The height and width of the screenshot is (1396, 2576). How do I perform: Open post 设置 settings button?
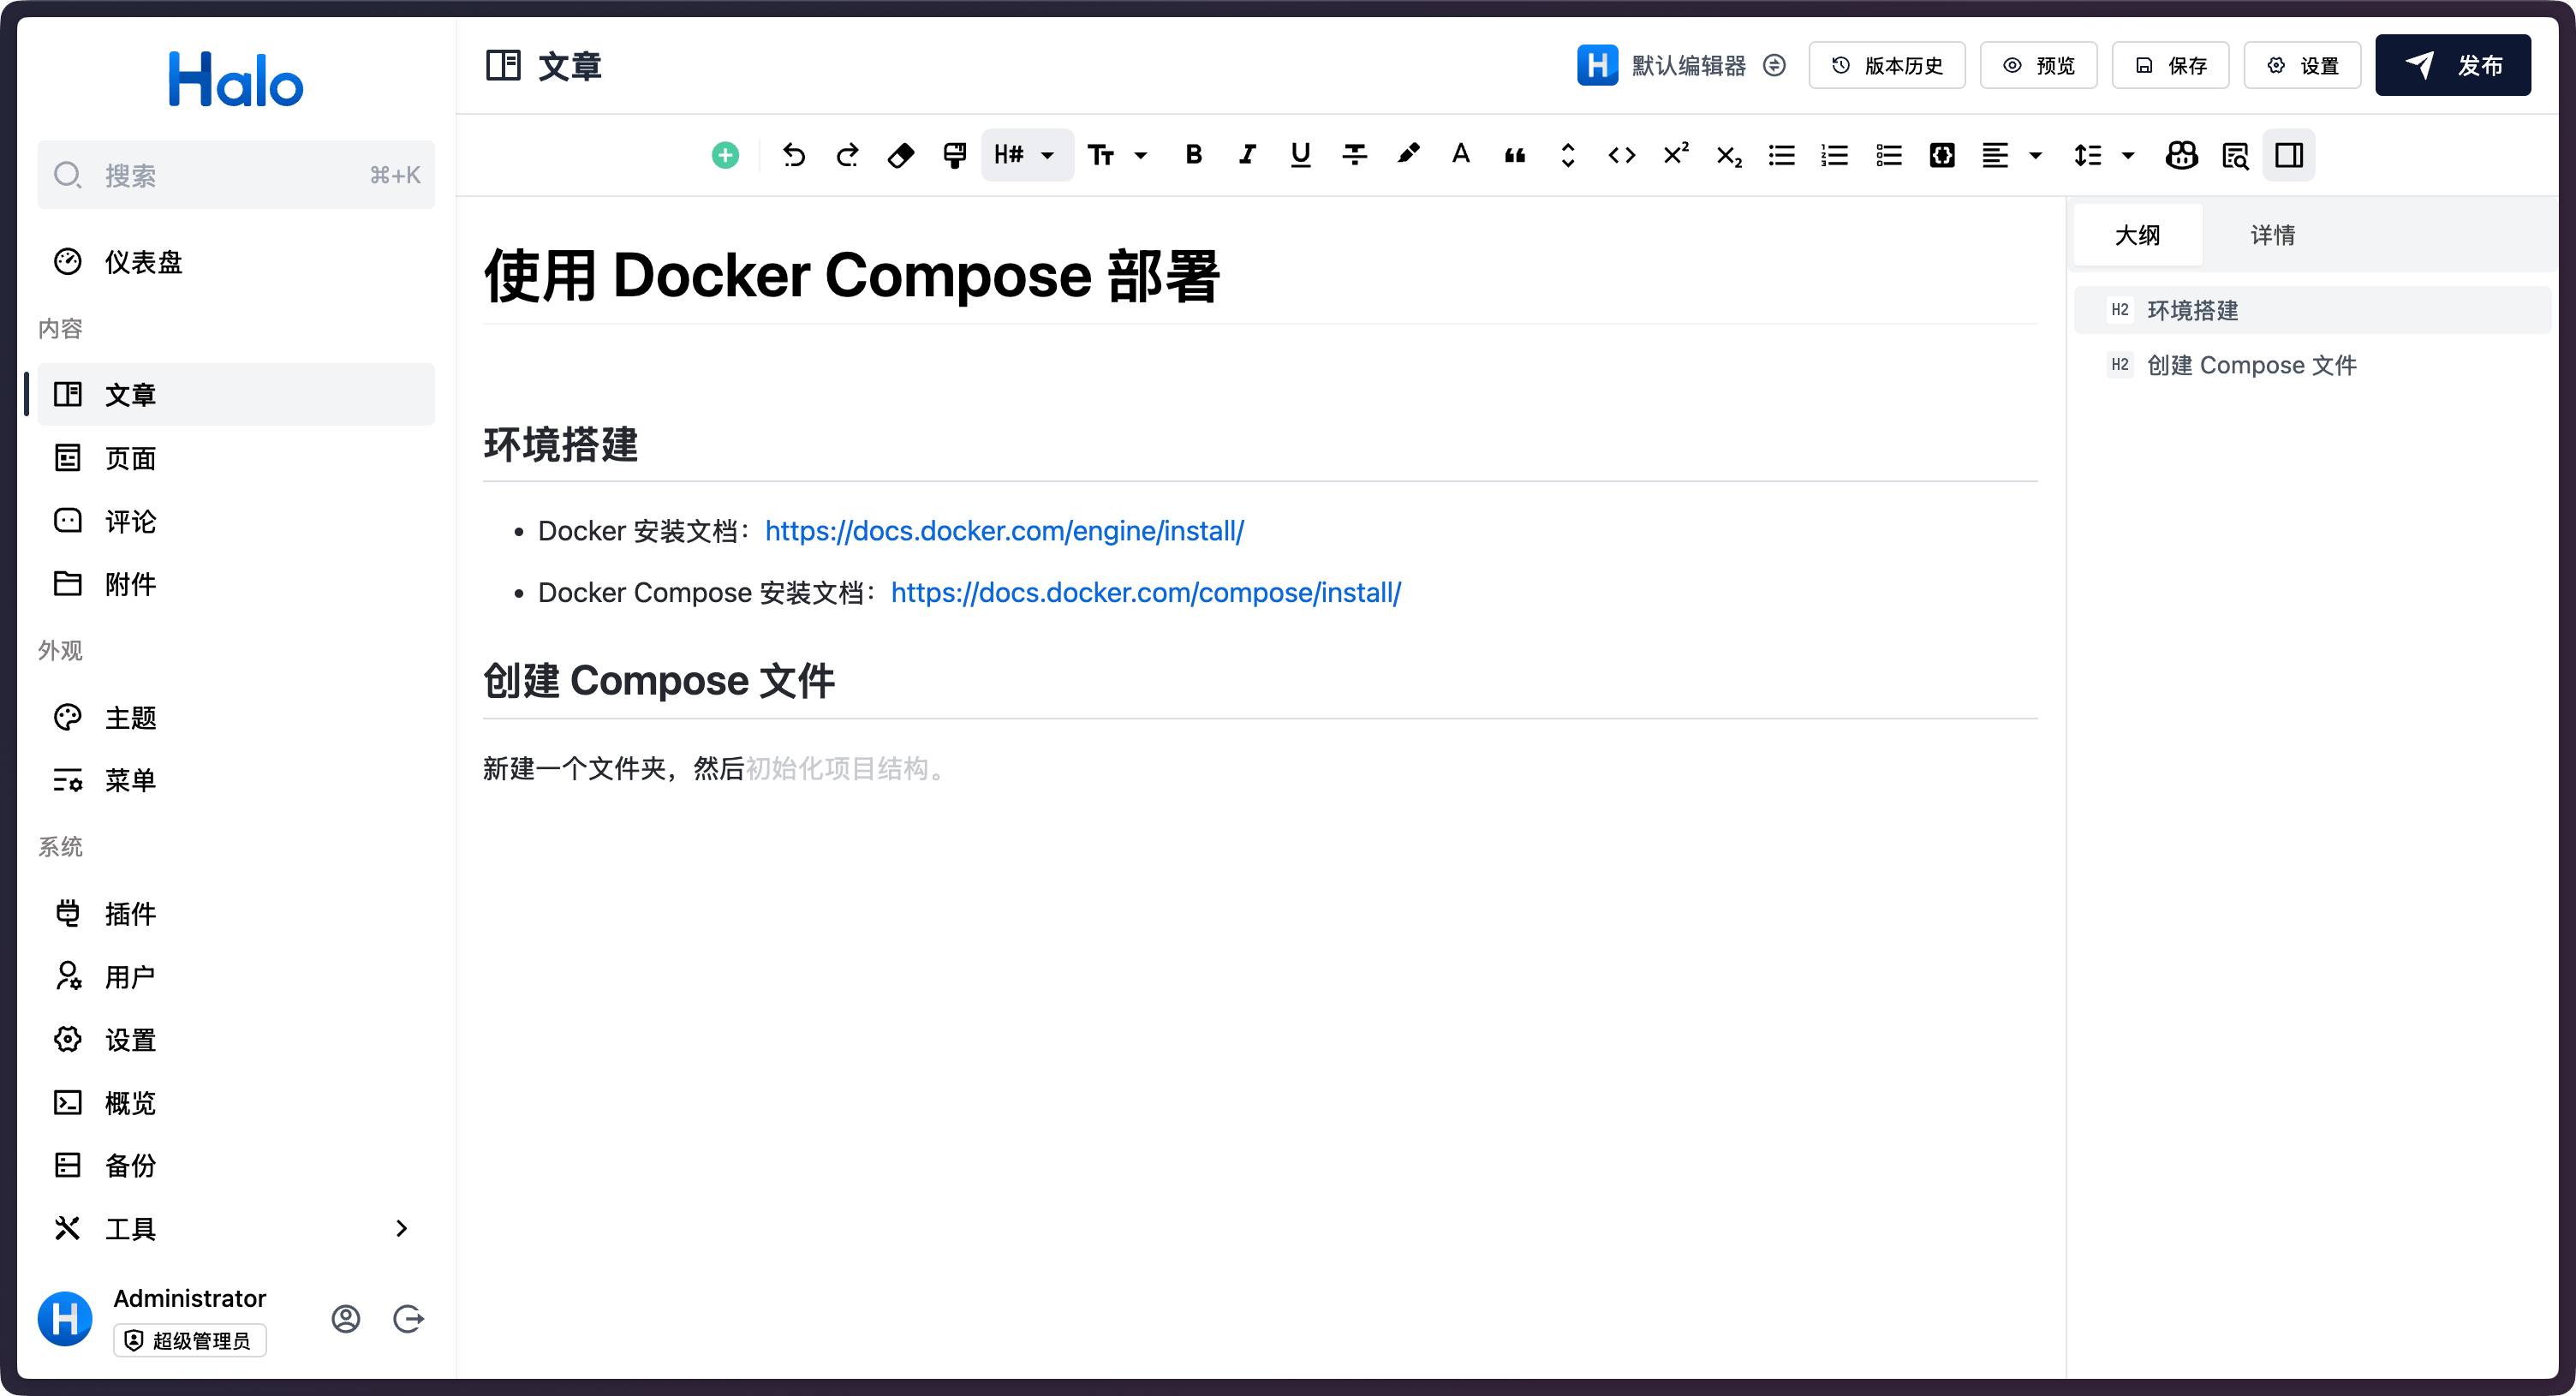click(x=2303, y=66)
